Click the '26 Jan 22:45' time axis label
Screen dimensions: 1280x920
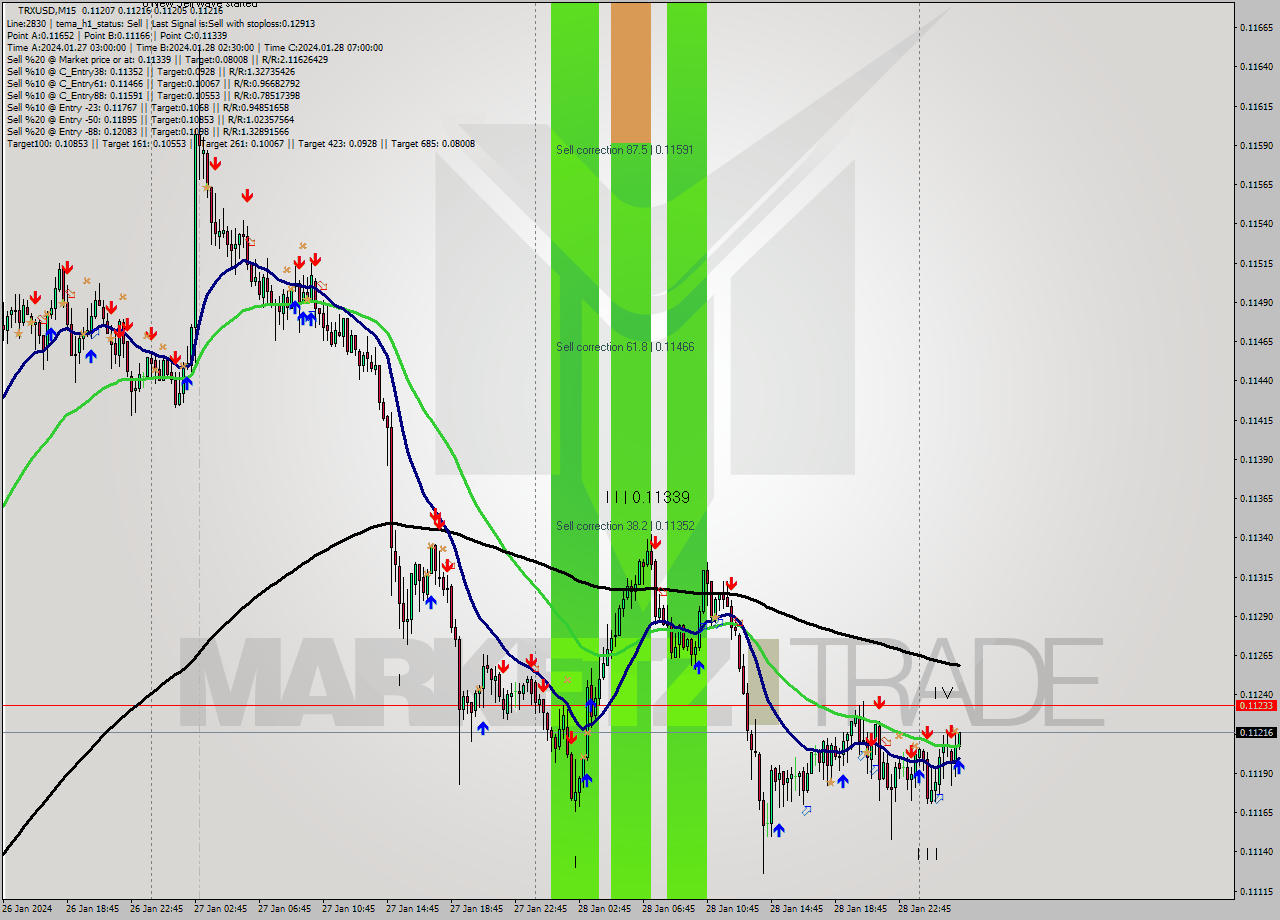coord(156,909)
